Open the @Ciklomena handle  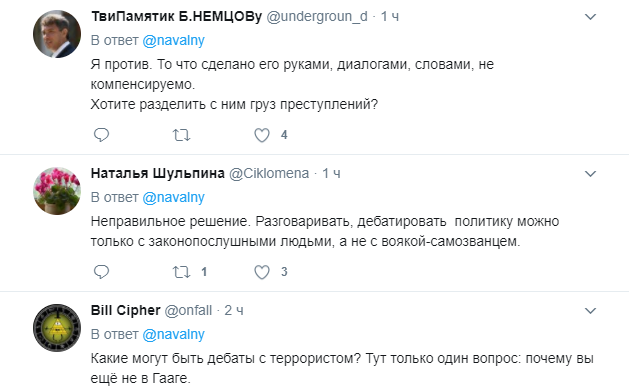[269, 173]
